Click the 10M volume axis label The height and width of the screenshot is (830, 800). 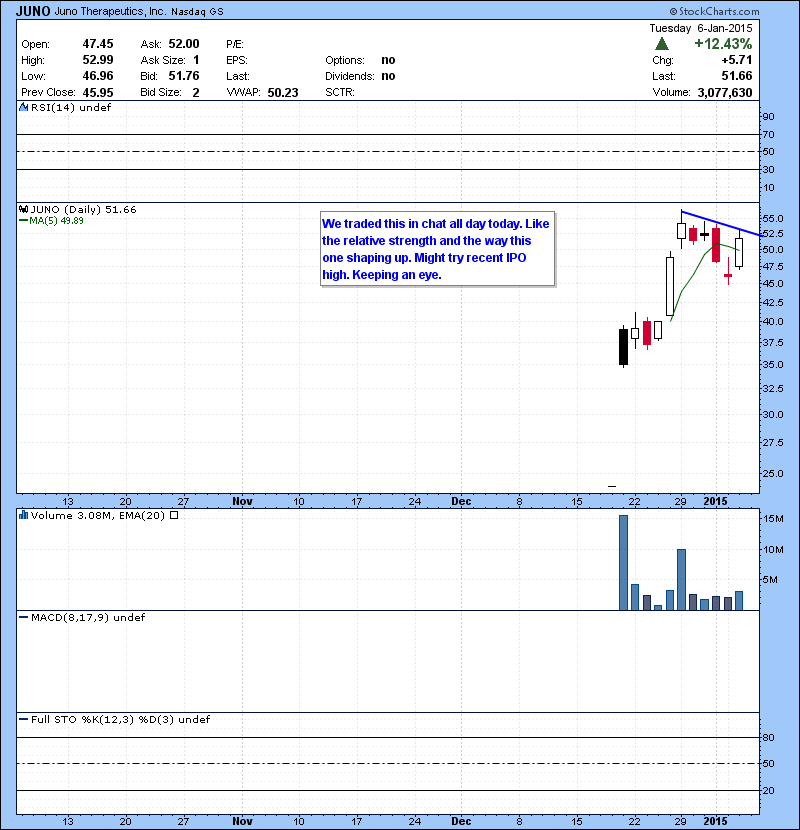[773, 549]
